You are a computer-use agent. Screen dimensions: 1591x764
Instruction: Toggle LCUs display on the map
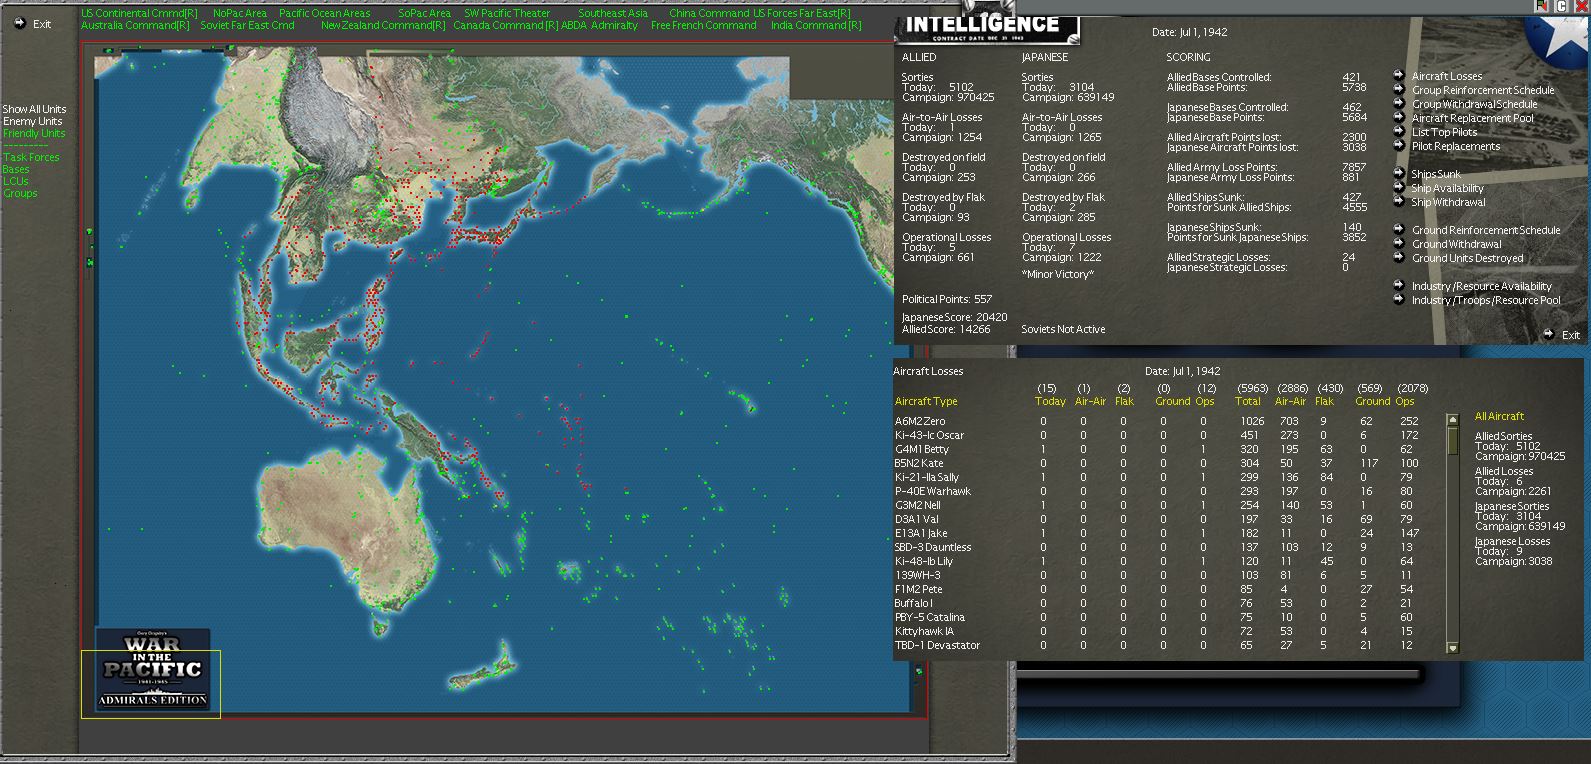(16, 181)
